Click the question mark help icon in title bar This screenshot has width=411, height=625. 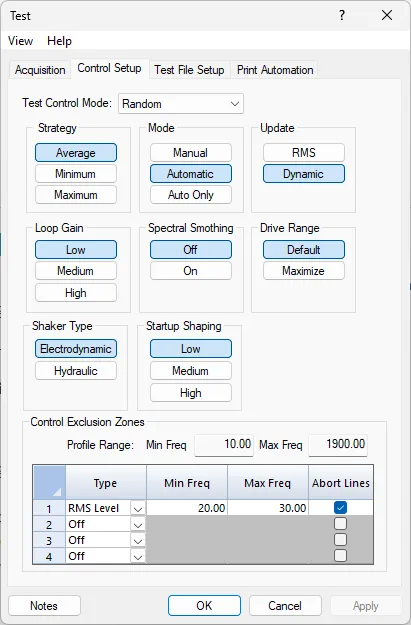(342, 16)
